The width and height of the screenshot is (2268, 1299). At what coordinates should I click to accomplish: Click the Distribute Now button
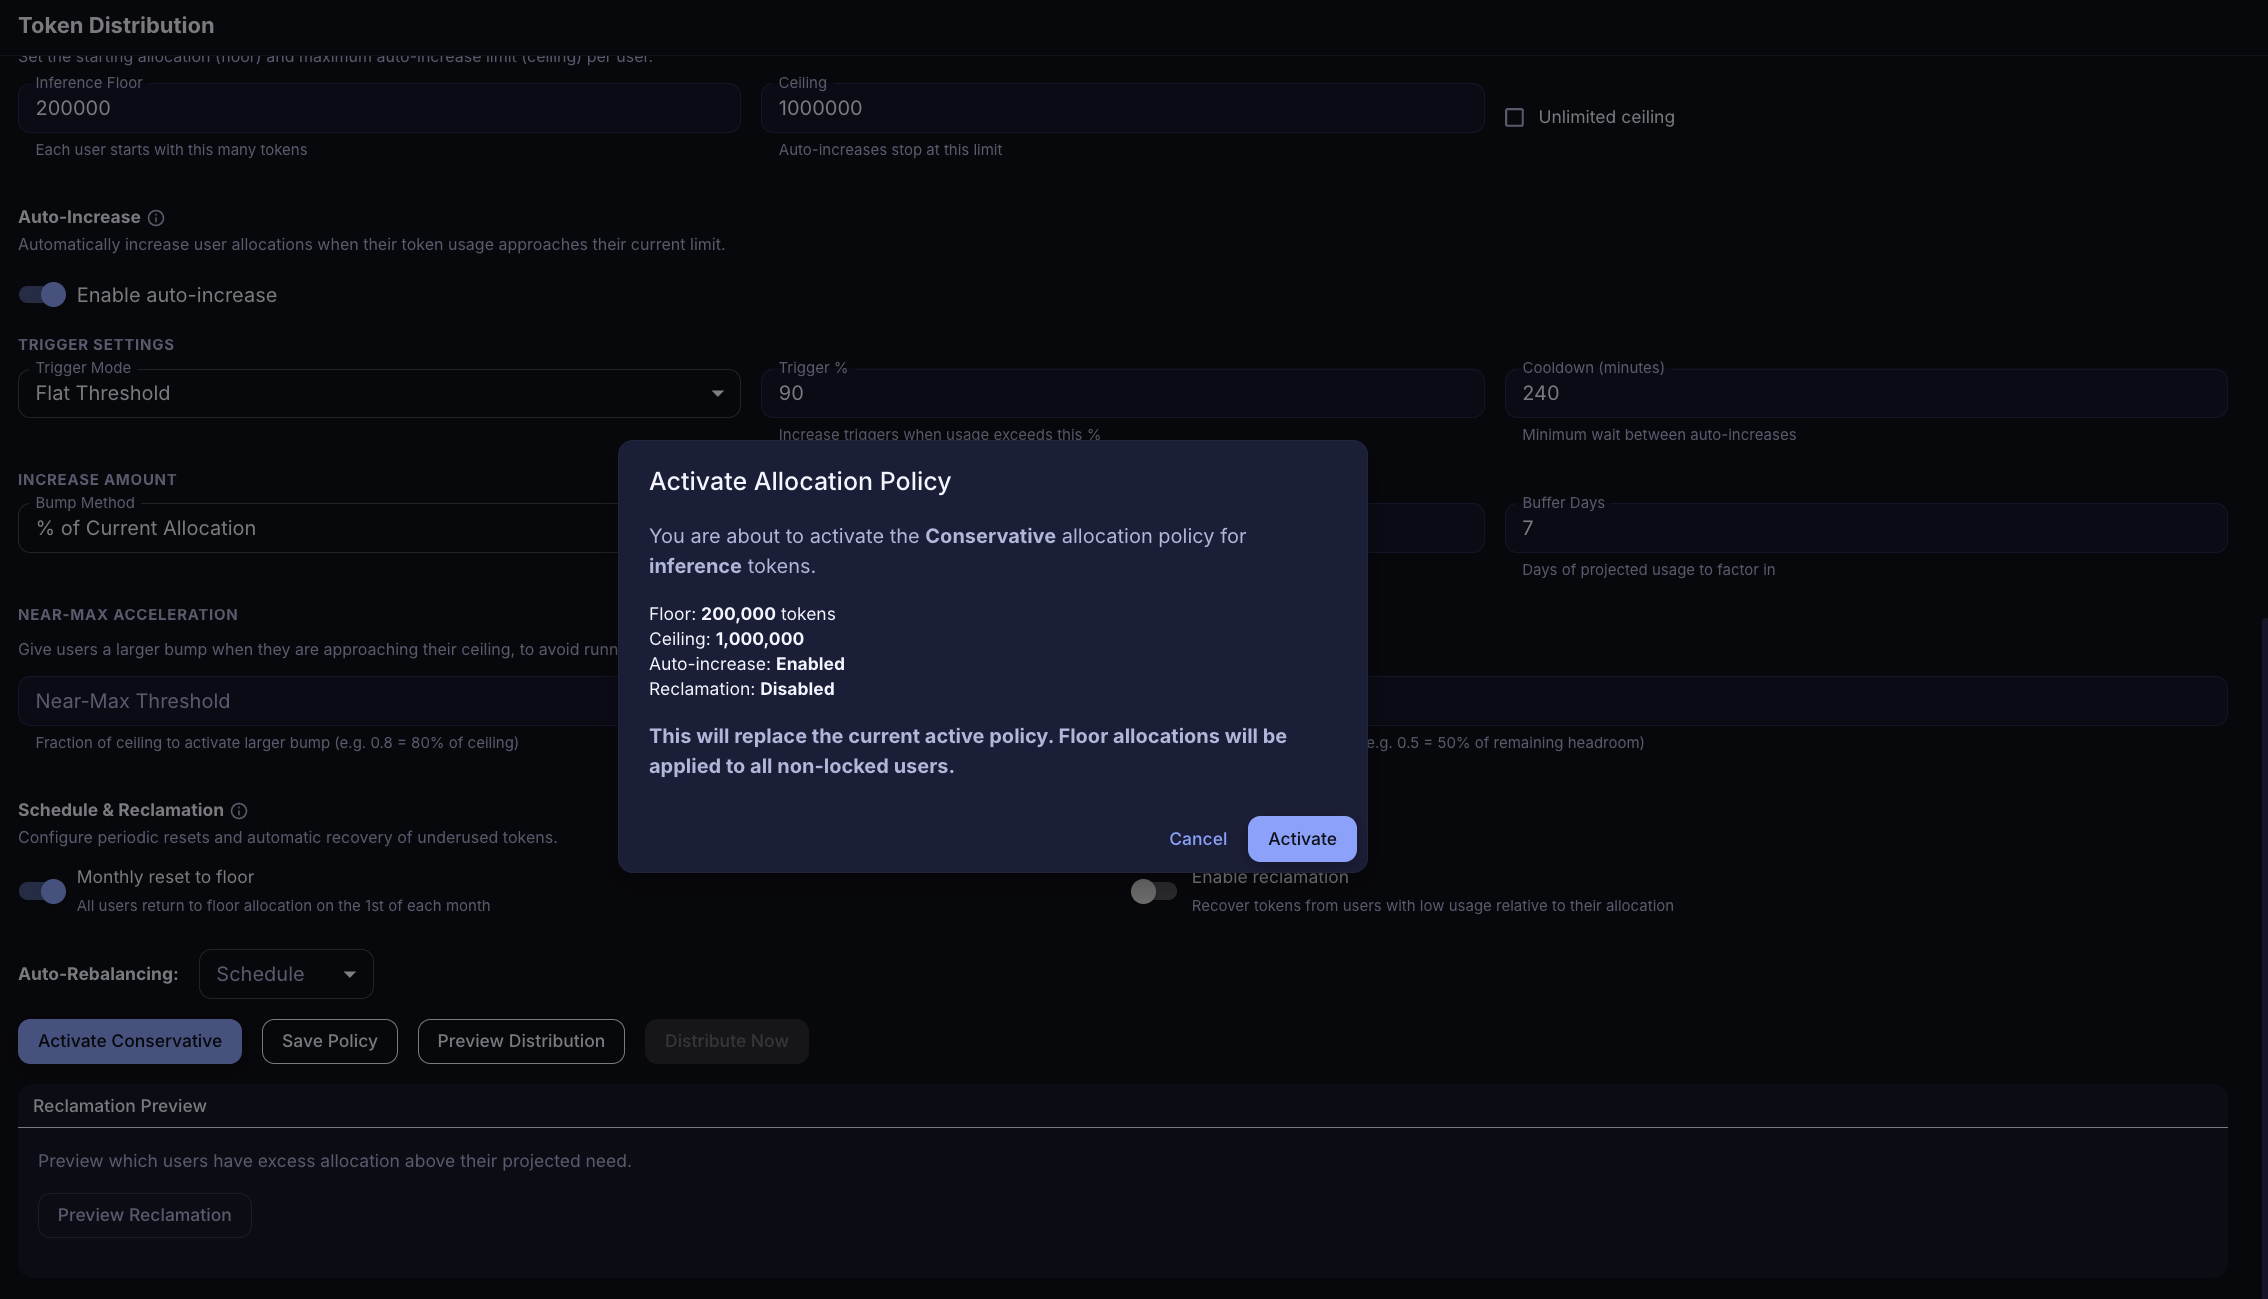727,1041
